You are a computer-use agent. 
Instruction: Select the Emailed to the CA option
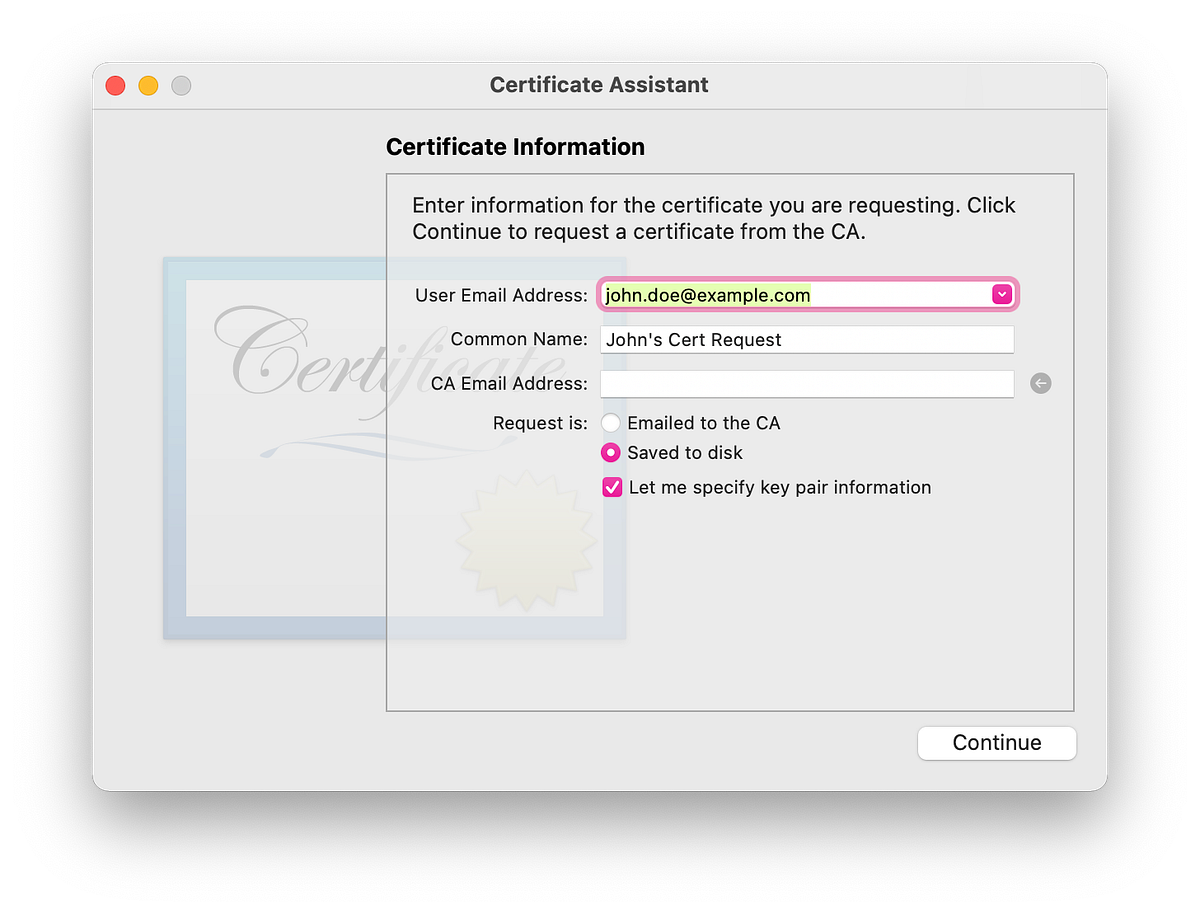(x=611, y=422)
